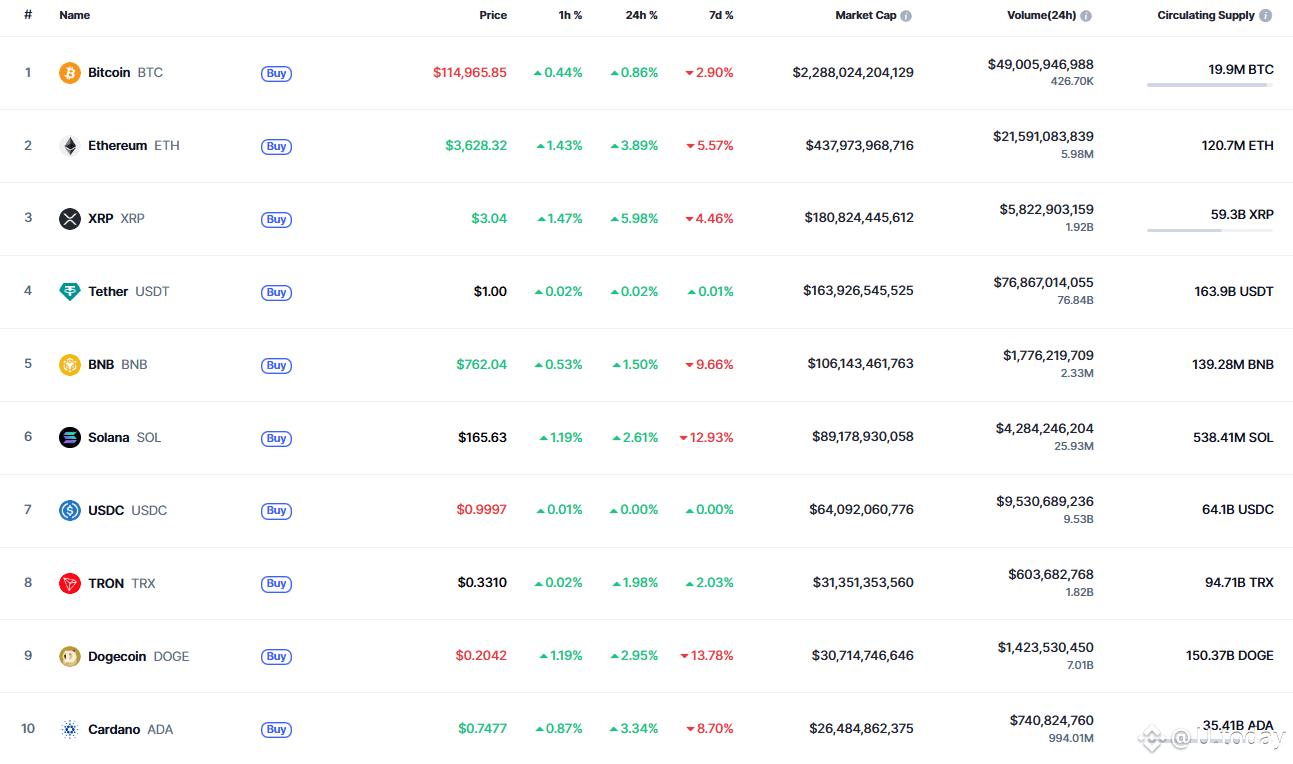Open the Bitcoin BTC name link

(125, 73)
